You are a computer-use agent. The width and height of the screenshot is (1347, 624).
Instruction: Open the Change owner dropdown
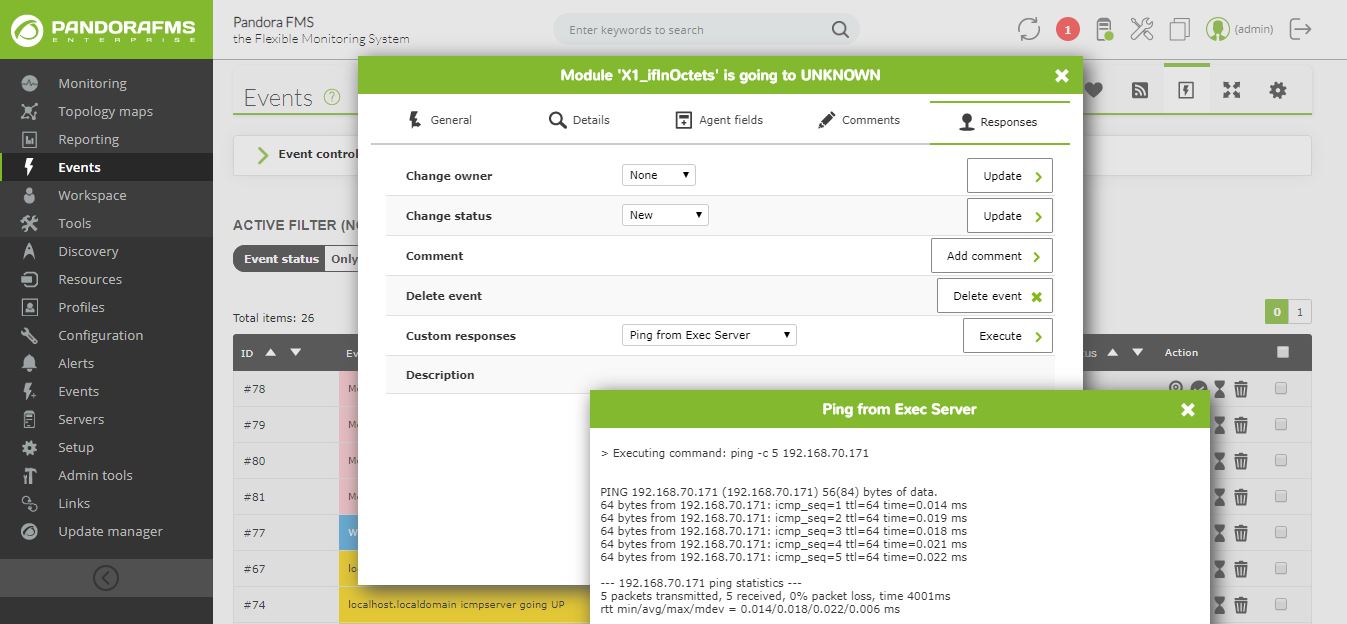(658, 175)
